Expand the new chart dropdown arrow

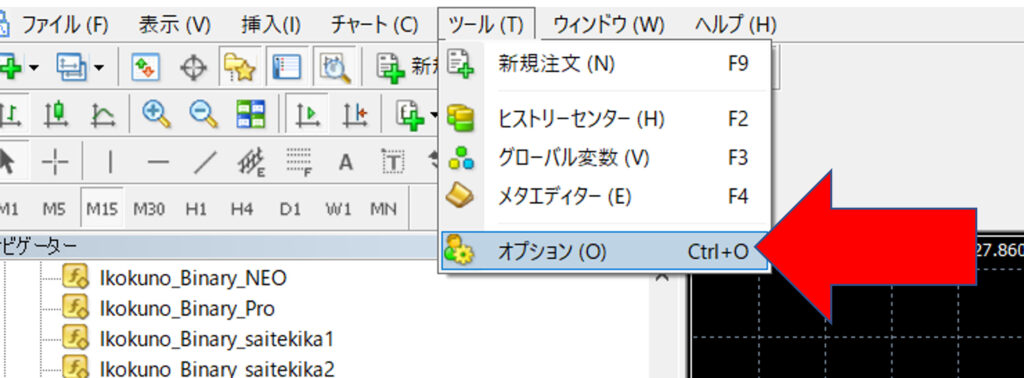pyautogui.click(x=33, y=67)
